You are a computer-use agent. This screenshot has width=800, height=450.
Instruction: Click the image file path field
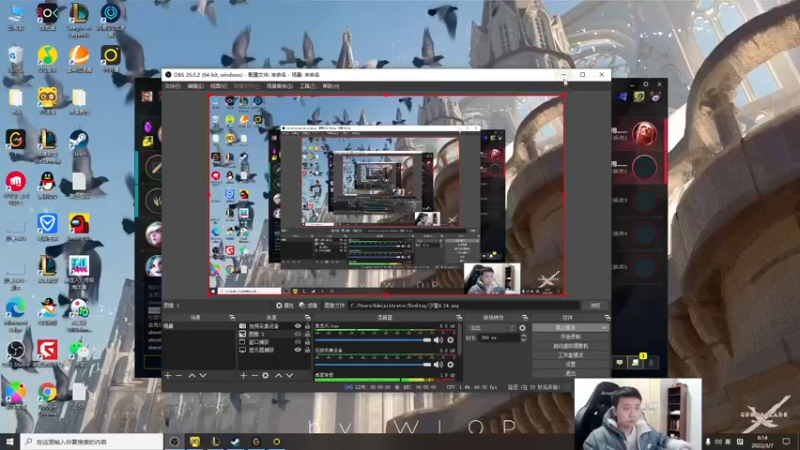[463, 306]
